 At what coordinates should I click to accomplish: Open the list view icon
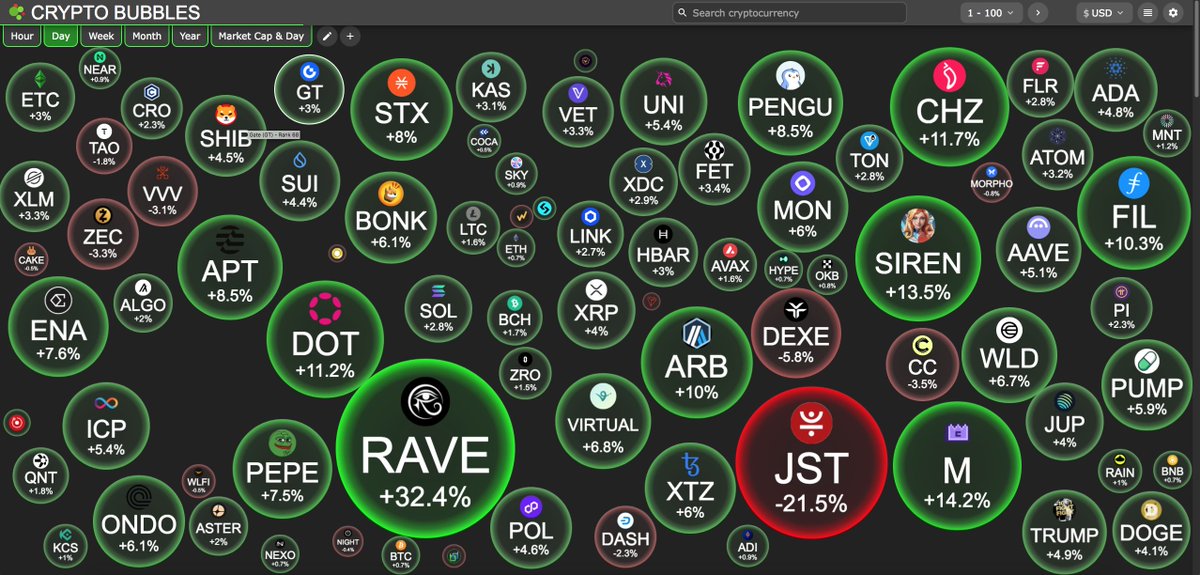click(1147, 13)
